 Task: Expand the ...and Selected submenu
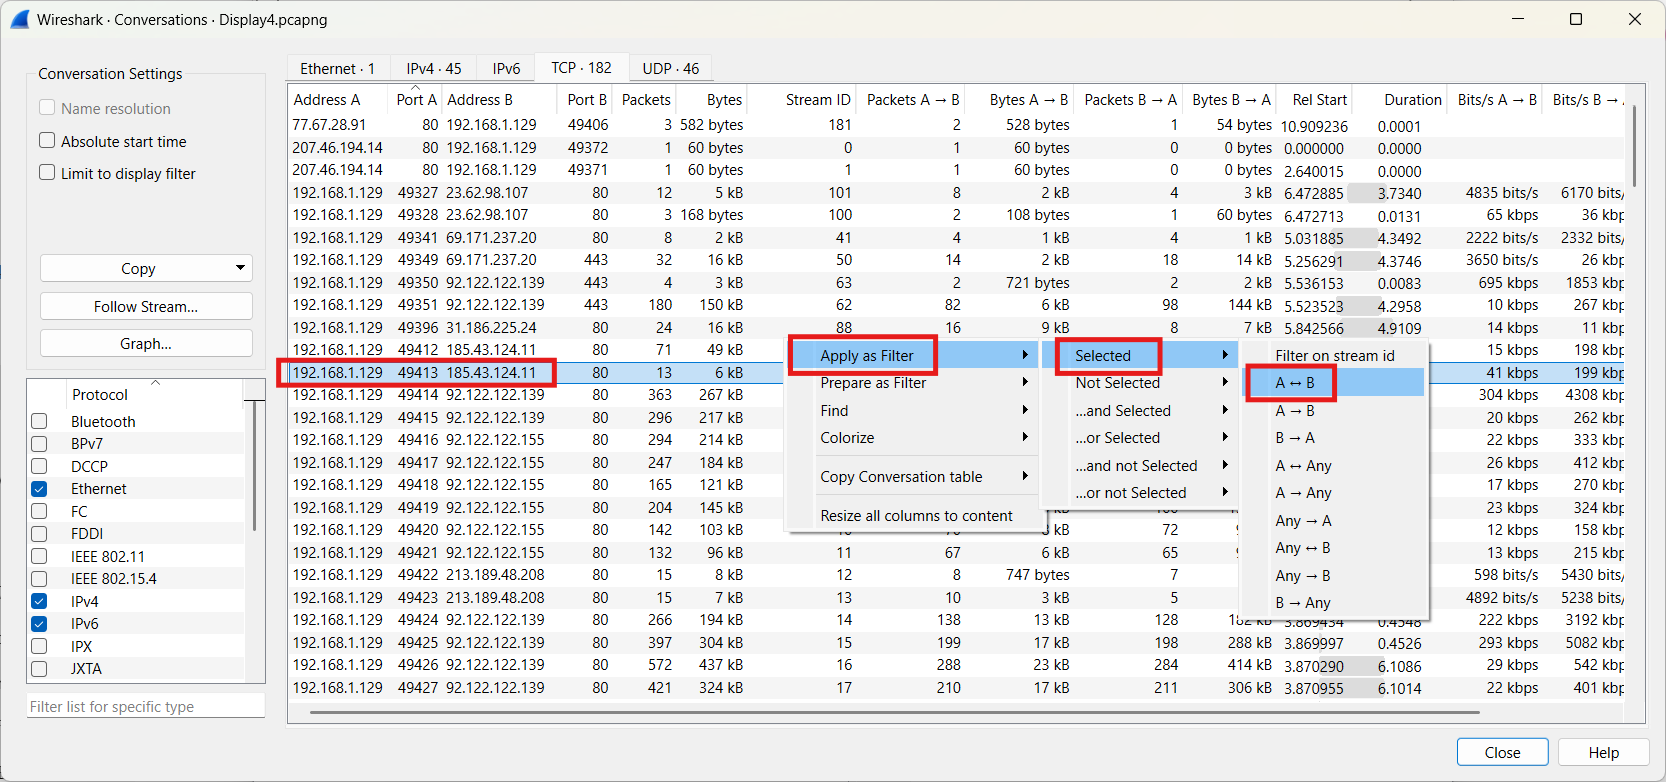1140,410
